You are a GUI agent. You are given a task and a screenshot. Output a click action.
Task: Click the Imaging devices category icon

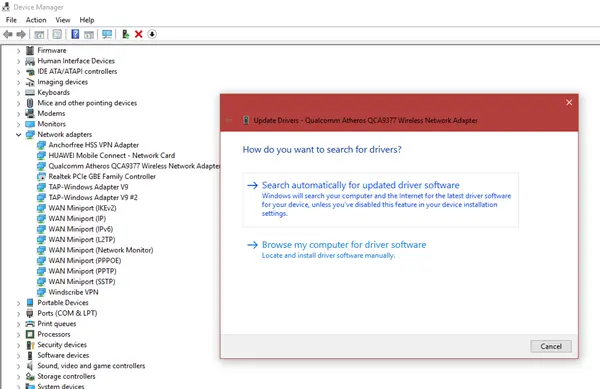click(30, 82)
